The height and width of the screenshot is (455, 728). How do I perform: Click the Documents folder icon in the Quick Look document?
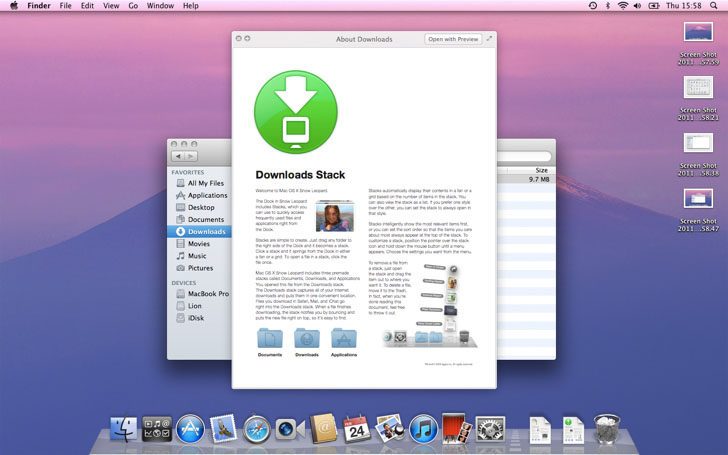click(270, 338)
